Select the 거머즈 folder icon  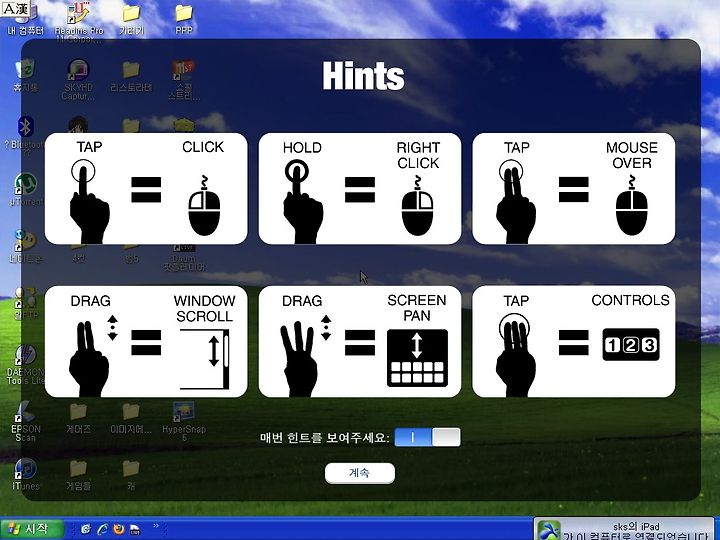(x=78, y=418)
